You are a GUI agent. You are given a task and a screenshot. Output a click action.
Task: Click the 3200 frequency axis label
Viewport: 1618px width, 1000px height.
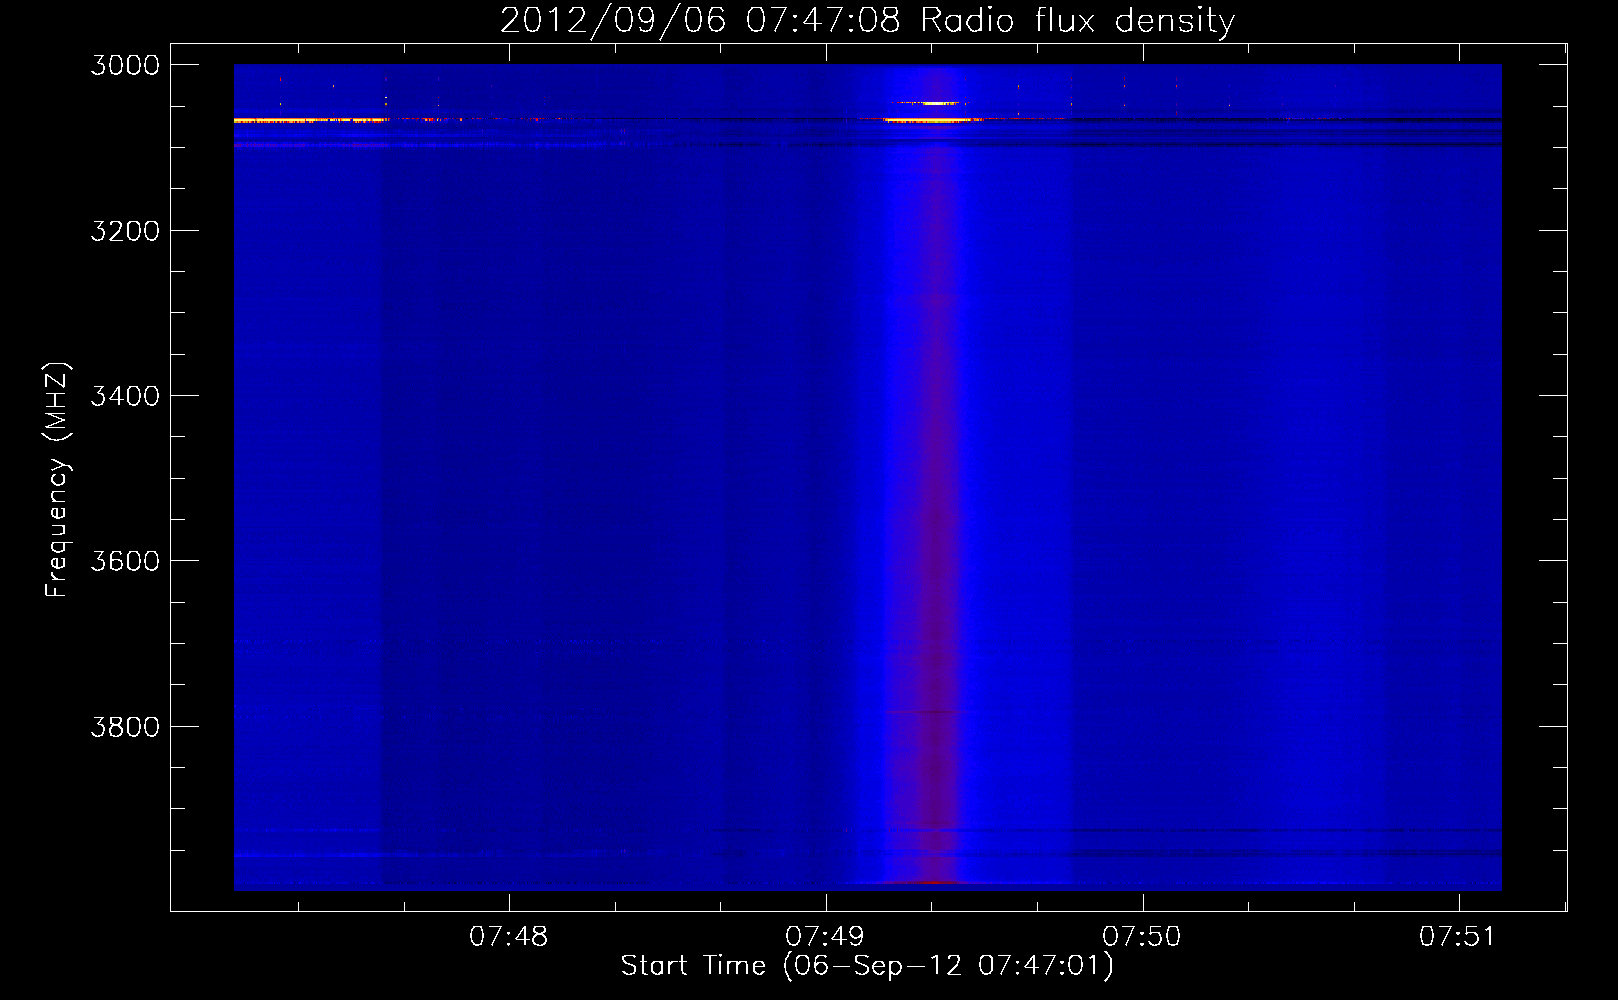pyautogui.click(x=126, y=231)
